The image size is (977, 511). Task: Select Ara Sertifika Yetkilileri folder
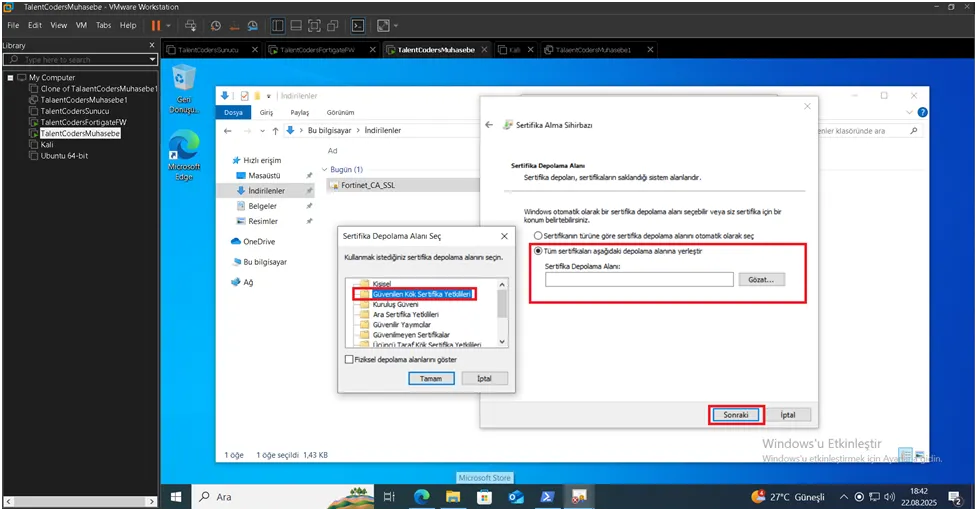406,315
